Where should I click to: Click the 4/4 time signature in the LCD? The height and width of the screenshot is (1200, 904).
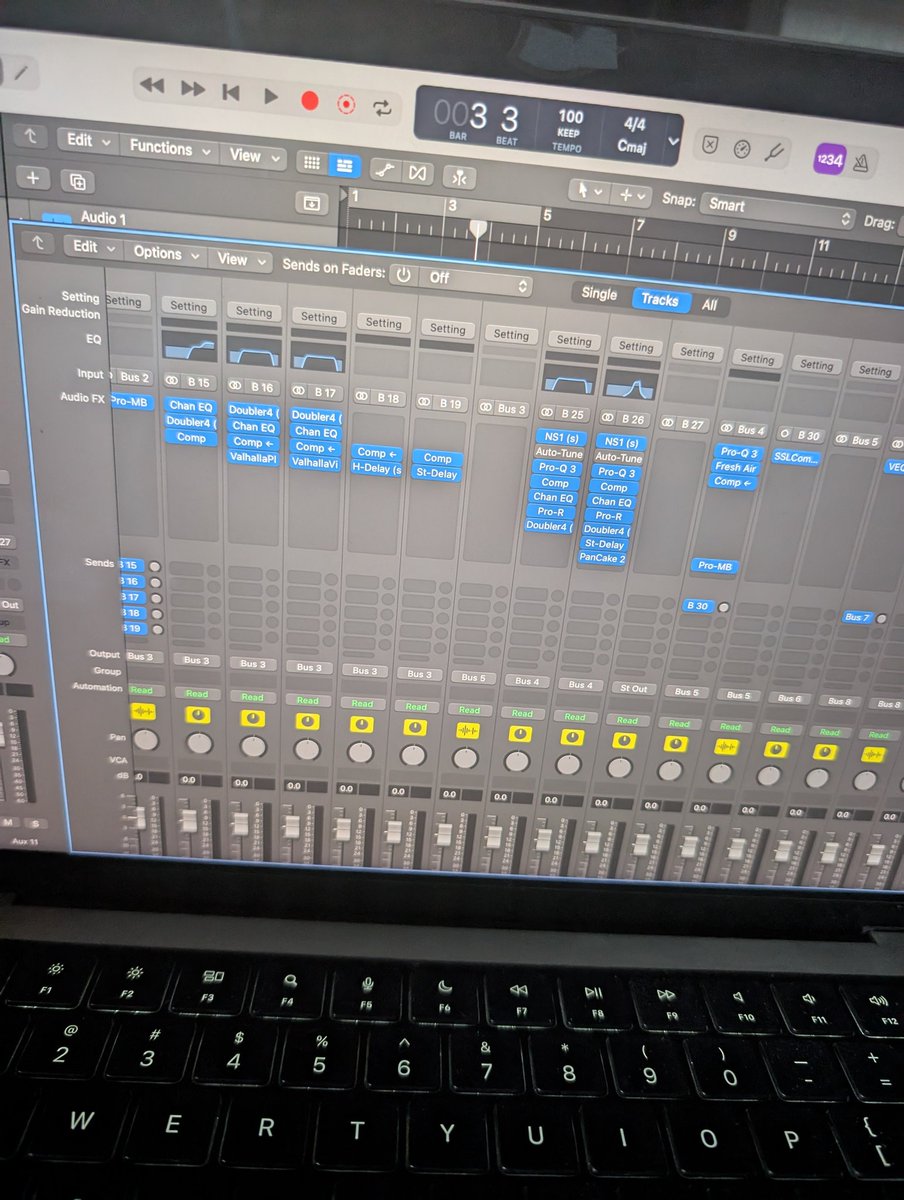pyautogui.click(x=634, y=125)
